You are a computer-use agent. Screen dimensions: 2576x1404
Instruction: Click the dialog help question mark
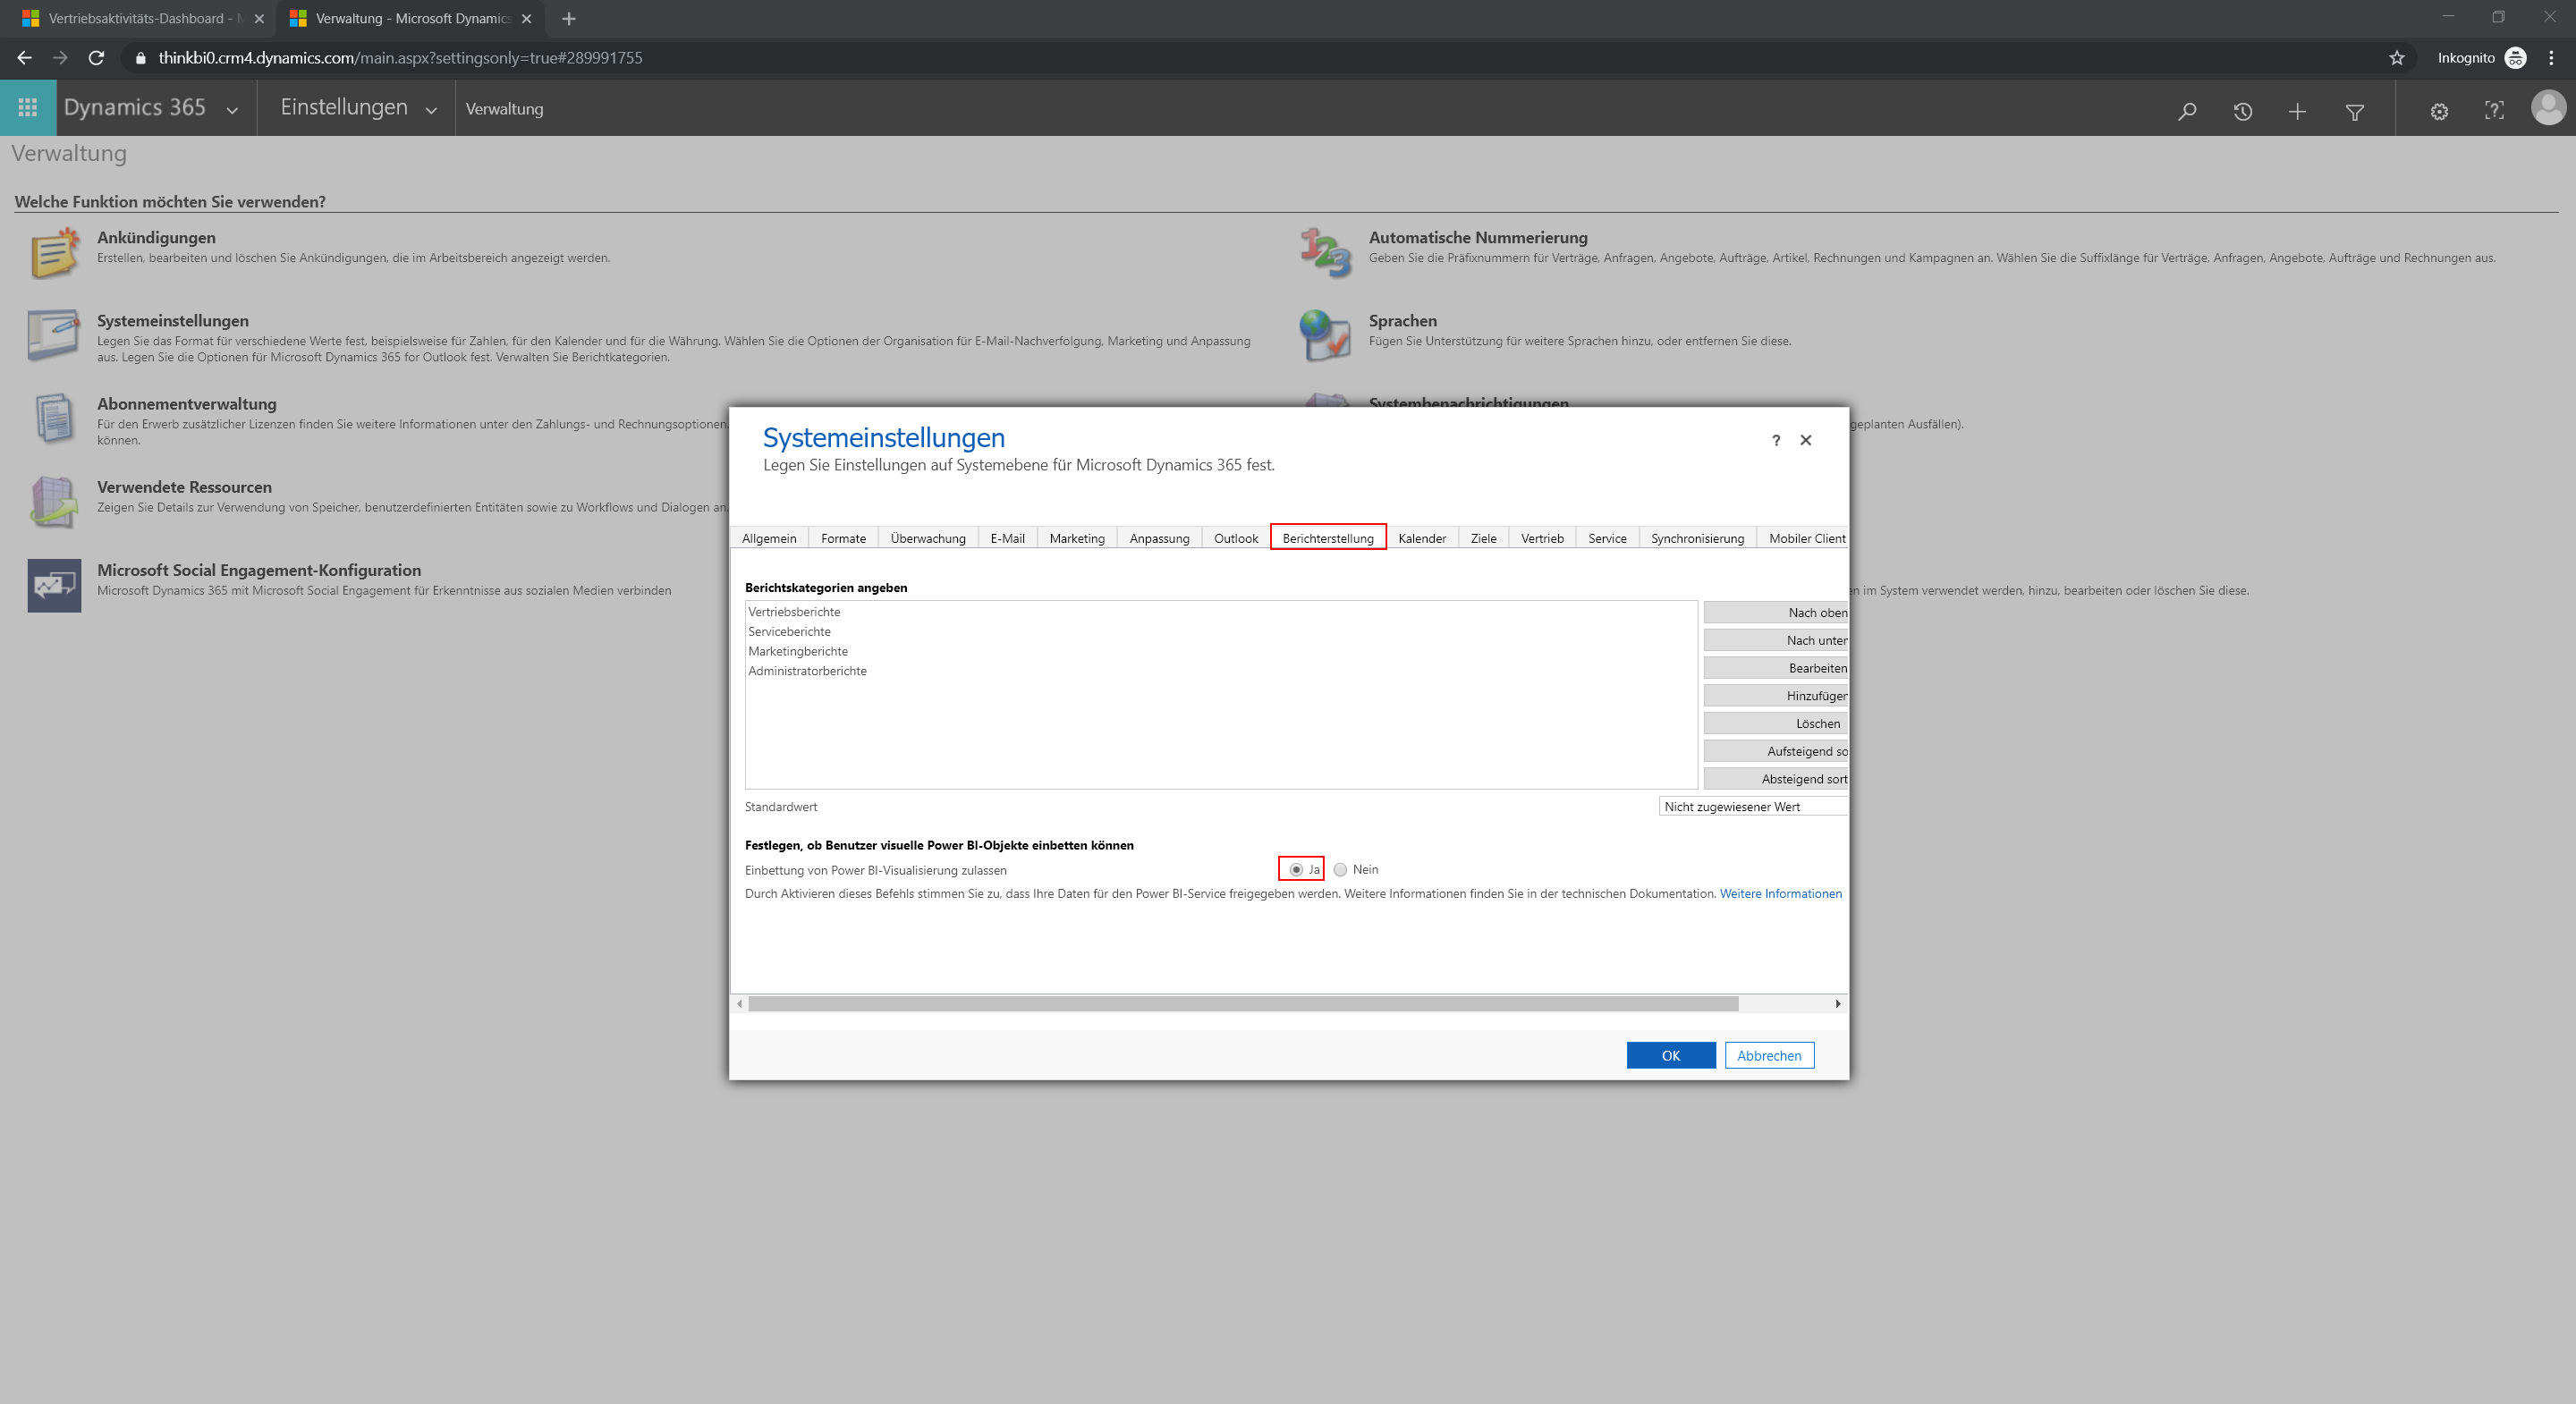pos(1776,440)
